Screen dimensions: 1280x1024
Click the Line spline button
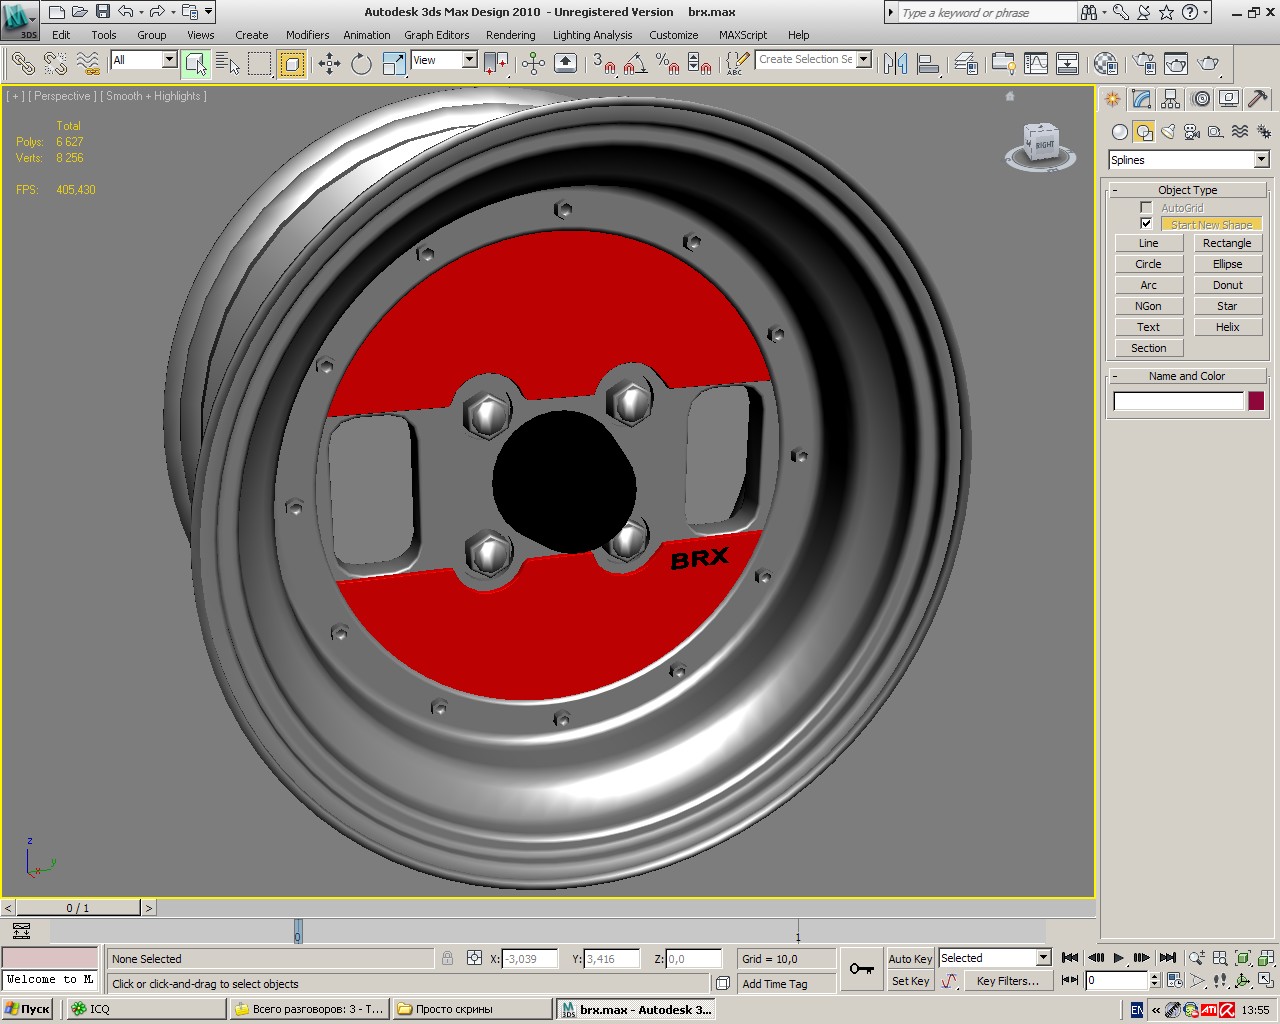click(x=1148, y=243)
